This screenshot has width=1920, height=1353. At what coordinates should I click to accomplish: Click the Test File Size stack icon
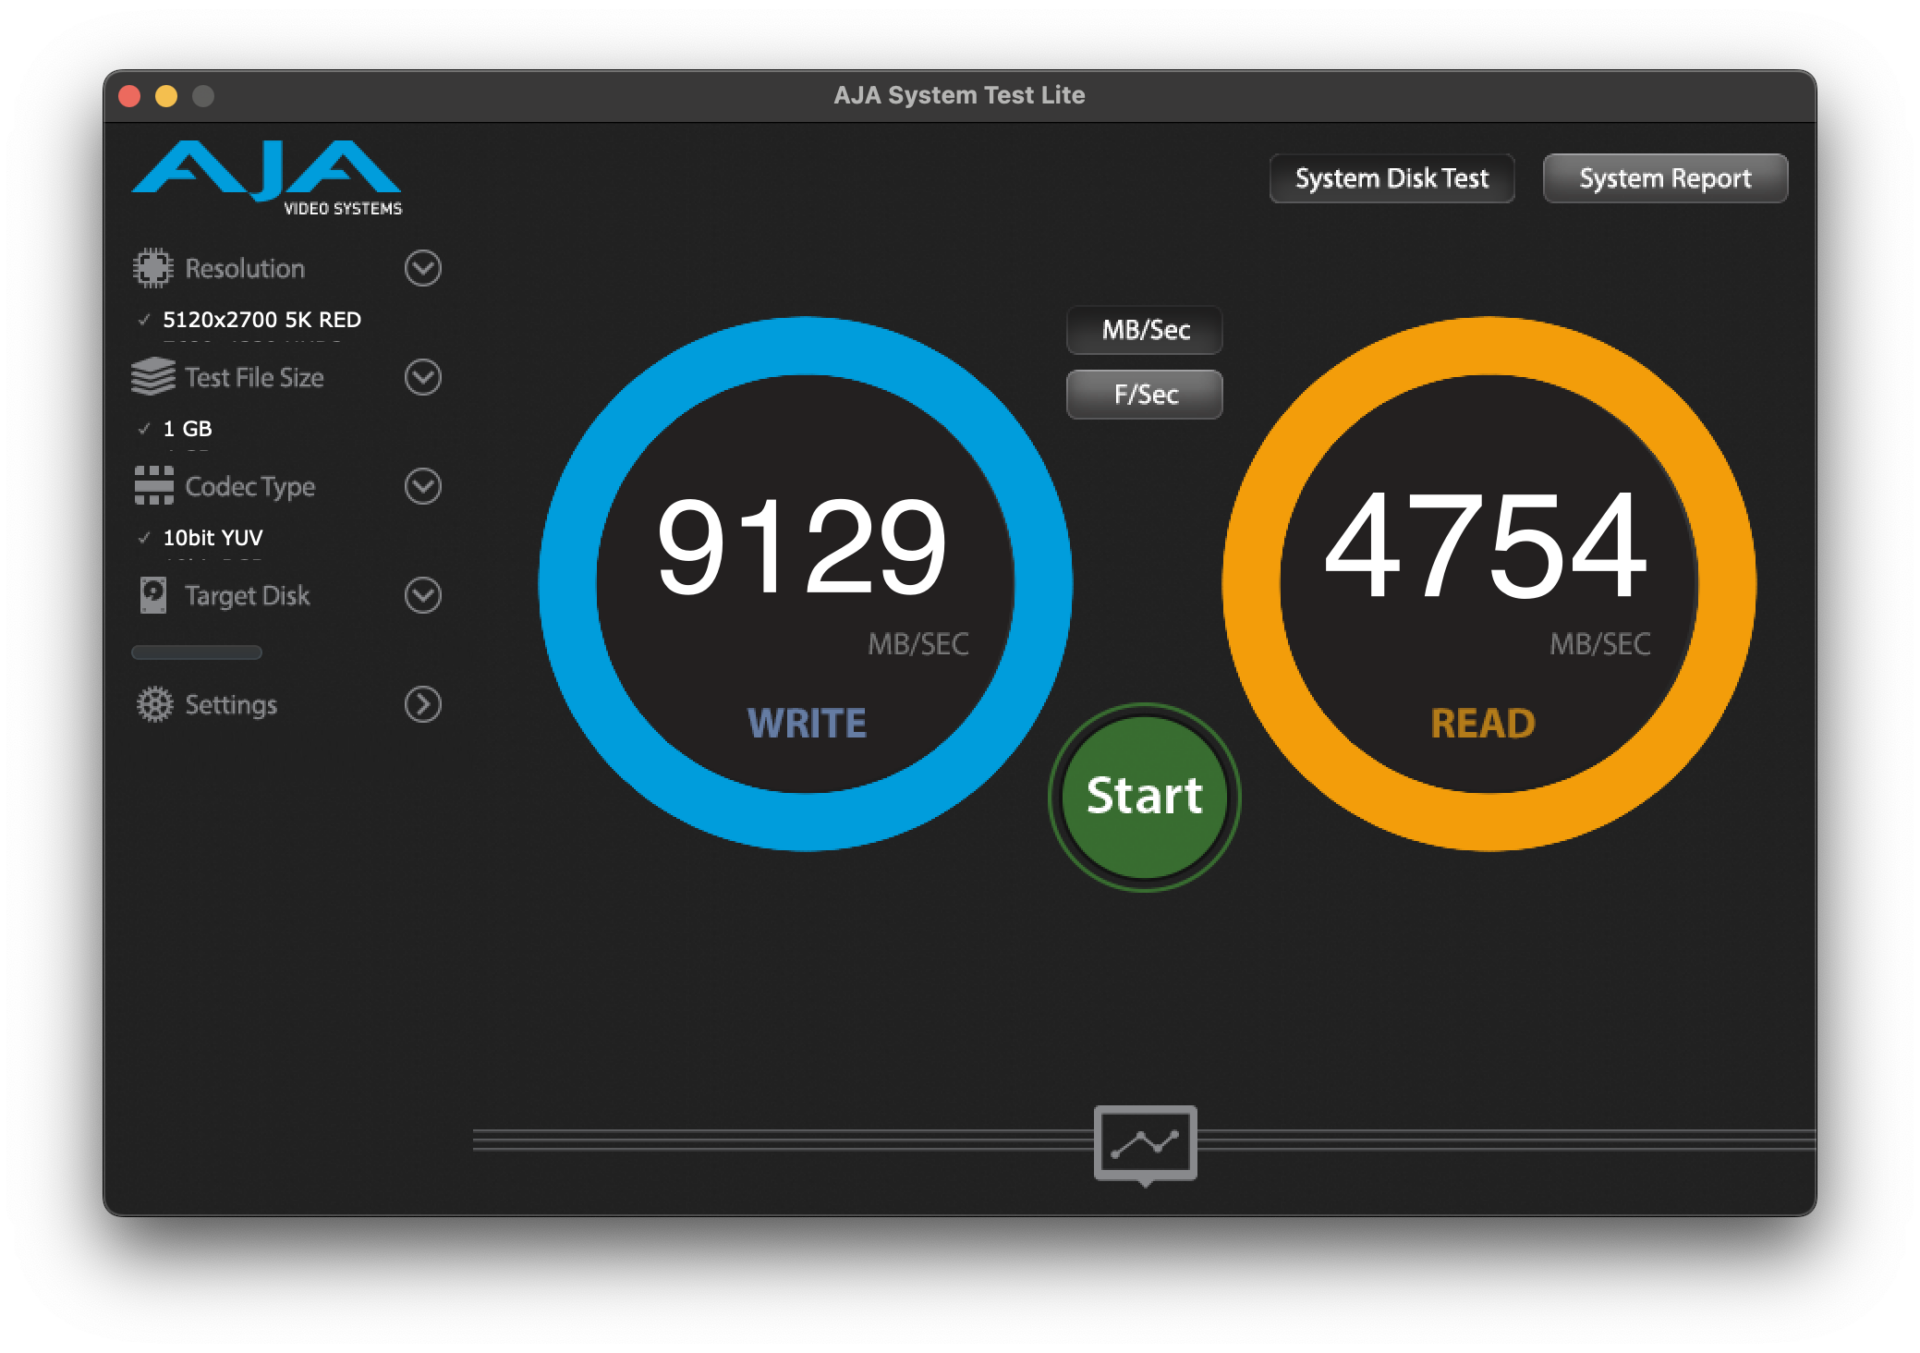tap(153, 377)
